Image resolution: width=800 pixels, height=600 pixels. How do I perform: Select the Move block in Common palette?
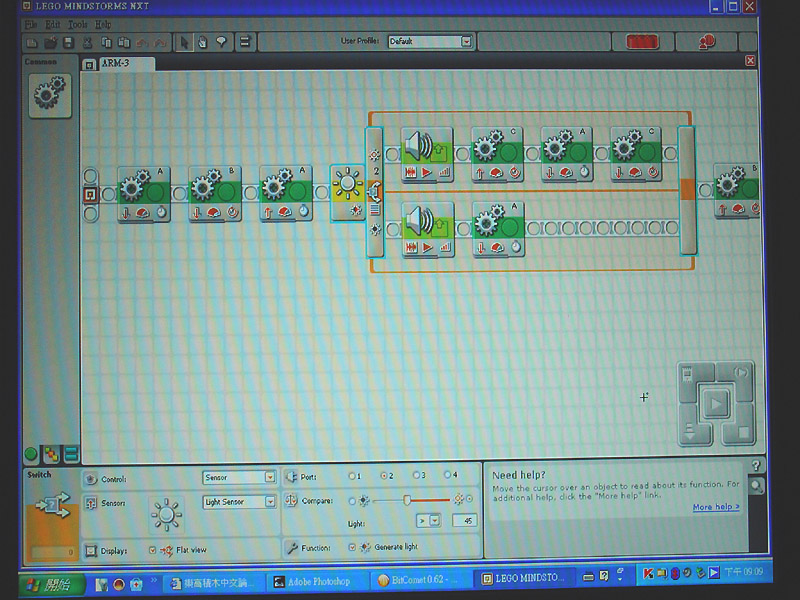49,95
